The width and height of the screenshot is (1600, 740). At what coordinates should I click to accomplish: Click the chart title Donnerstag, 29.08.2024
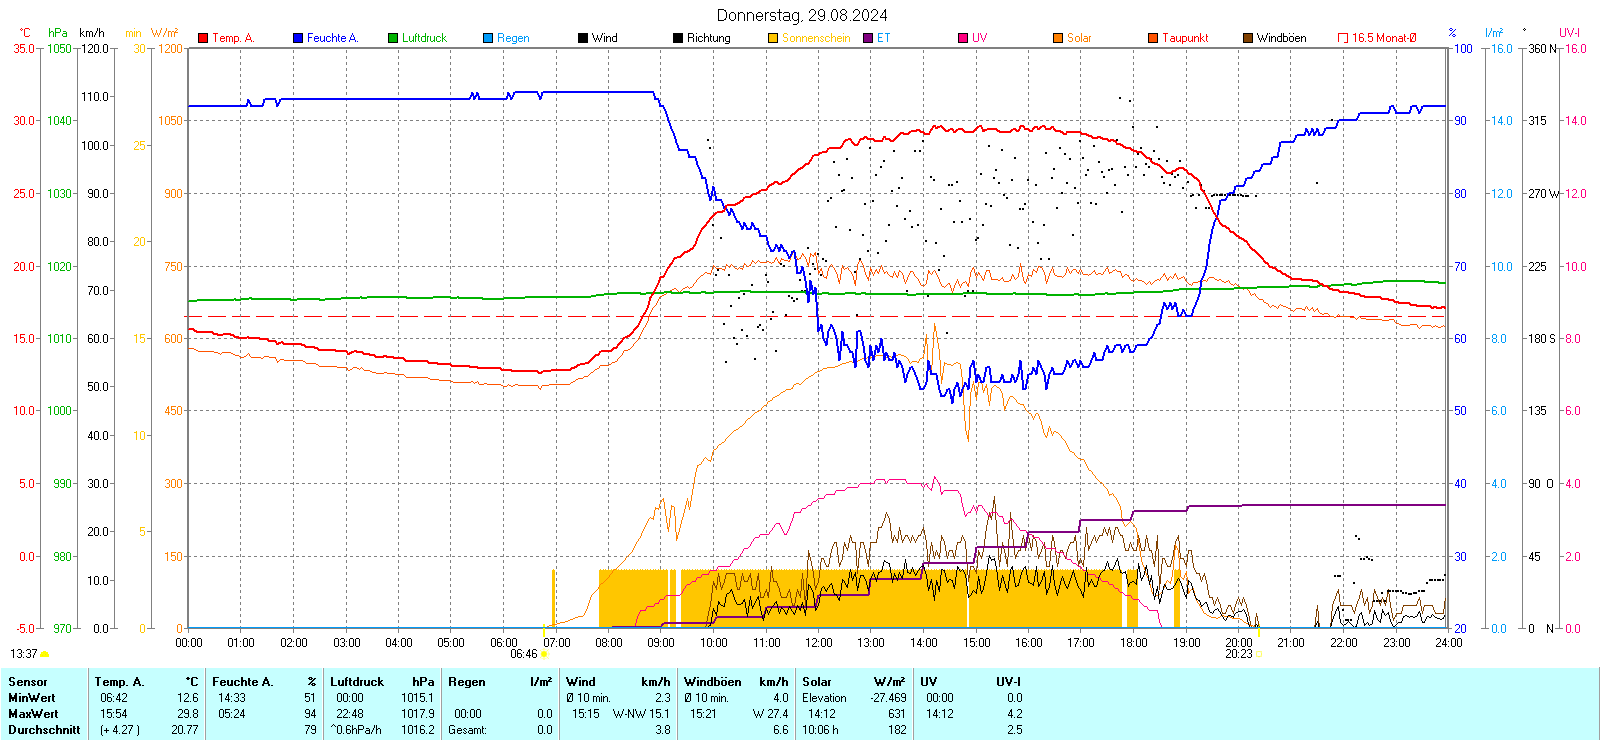(x=802, y=15)
